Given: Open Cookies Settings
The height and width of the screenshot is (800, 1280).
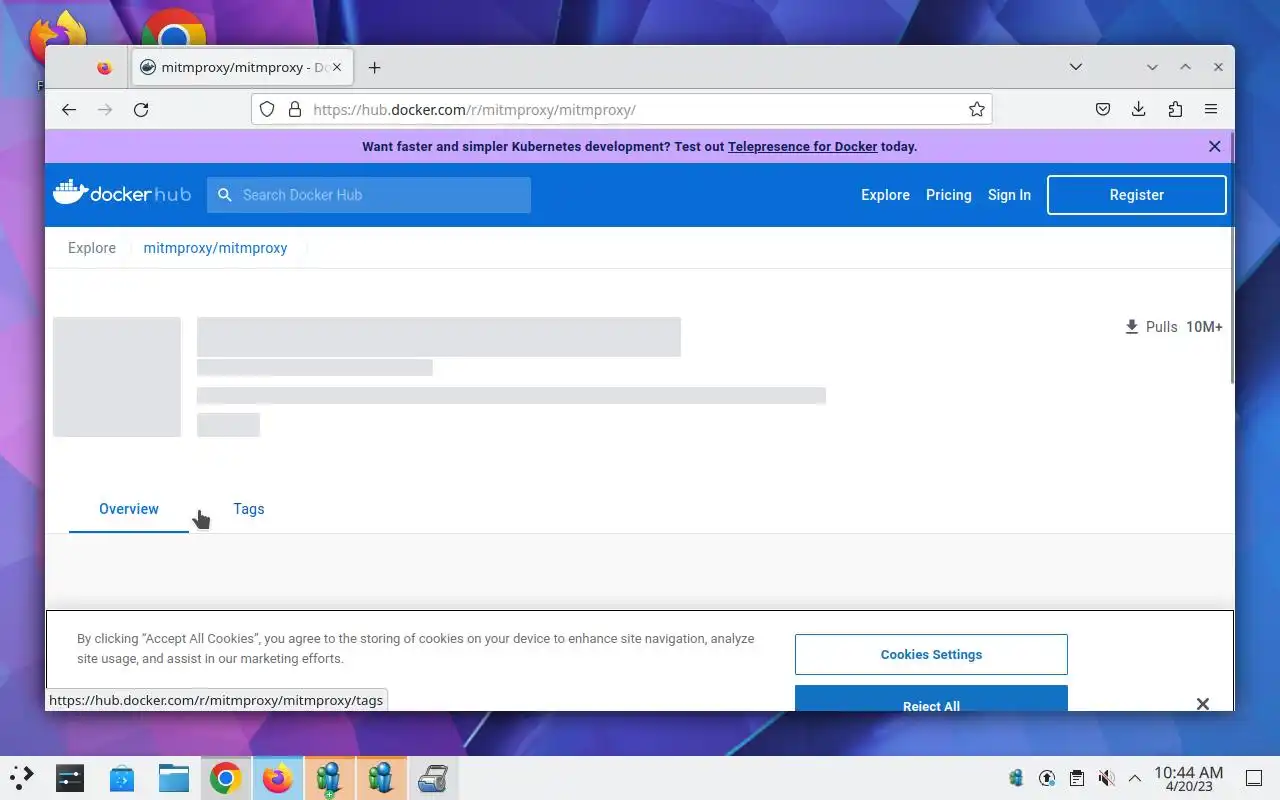Looking at the screenshot, I should (x=931, y=654).
